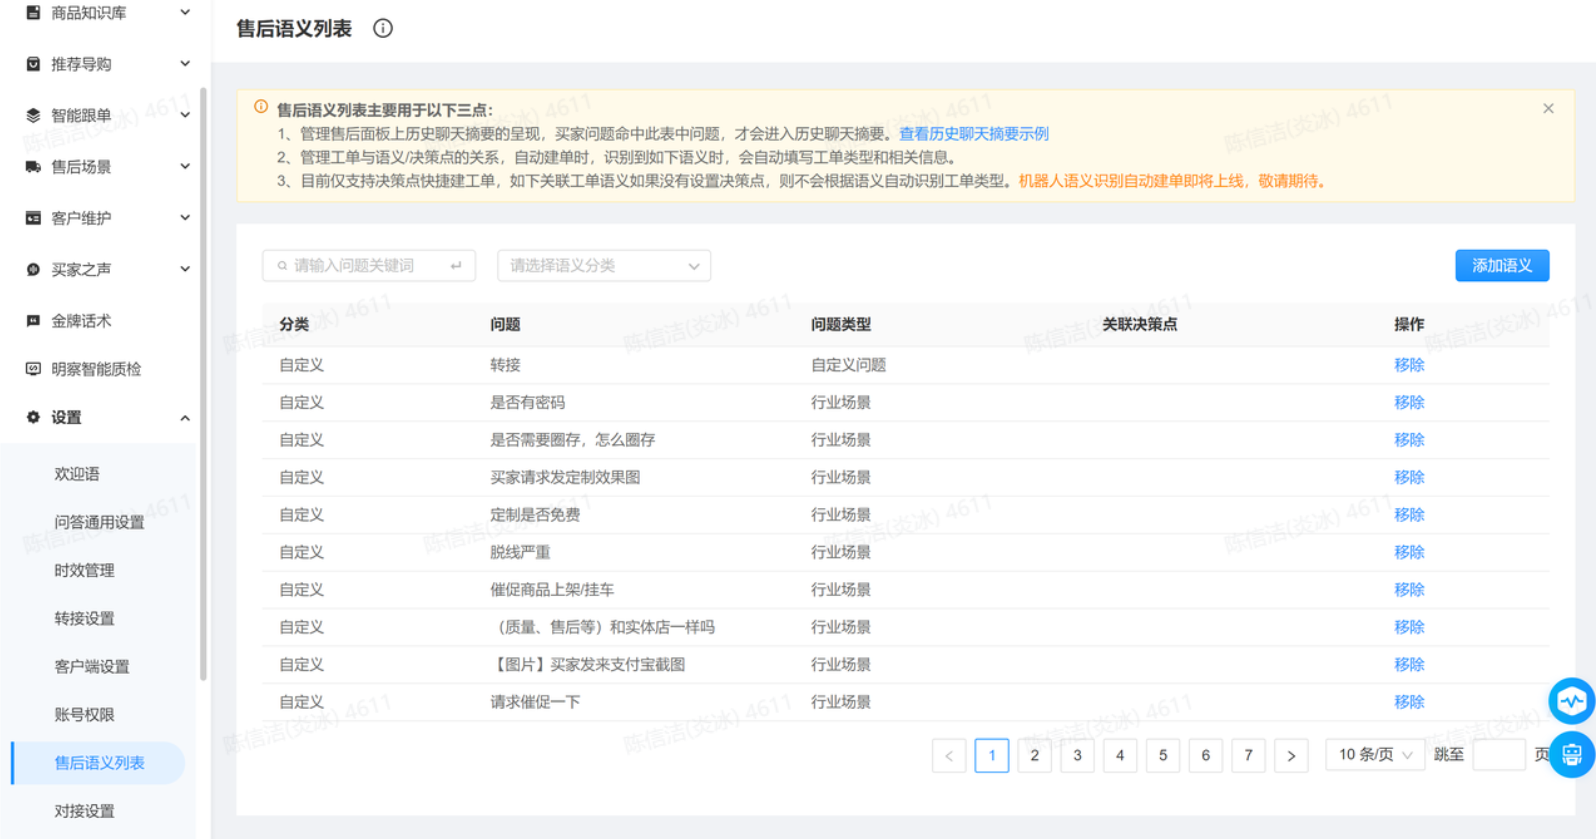Focus the 请输入问题关键词 search field

[368, 266]
